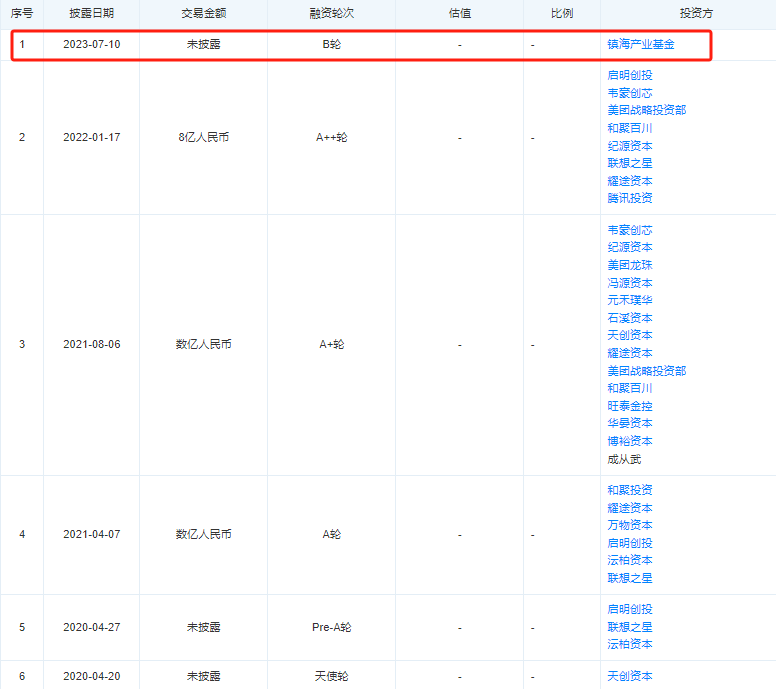Open the 万物资本 investor link

[x=630, y=526]
